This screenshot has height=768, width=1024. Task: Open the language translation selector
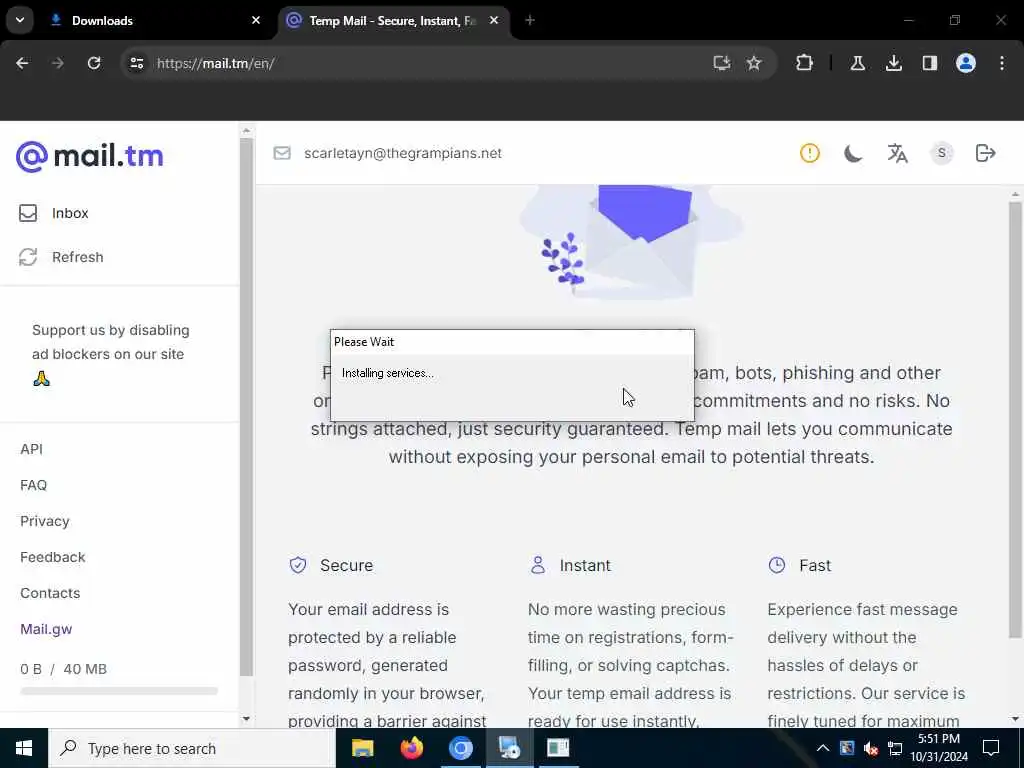coord(897,153)
